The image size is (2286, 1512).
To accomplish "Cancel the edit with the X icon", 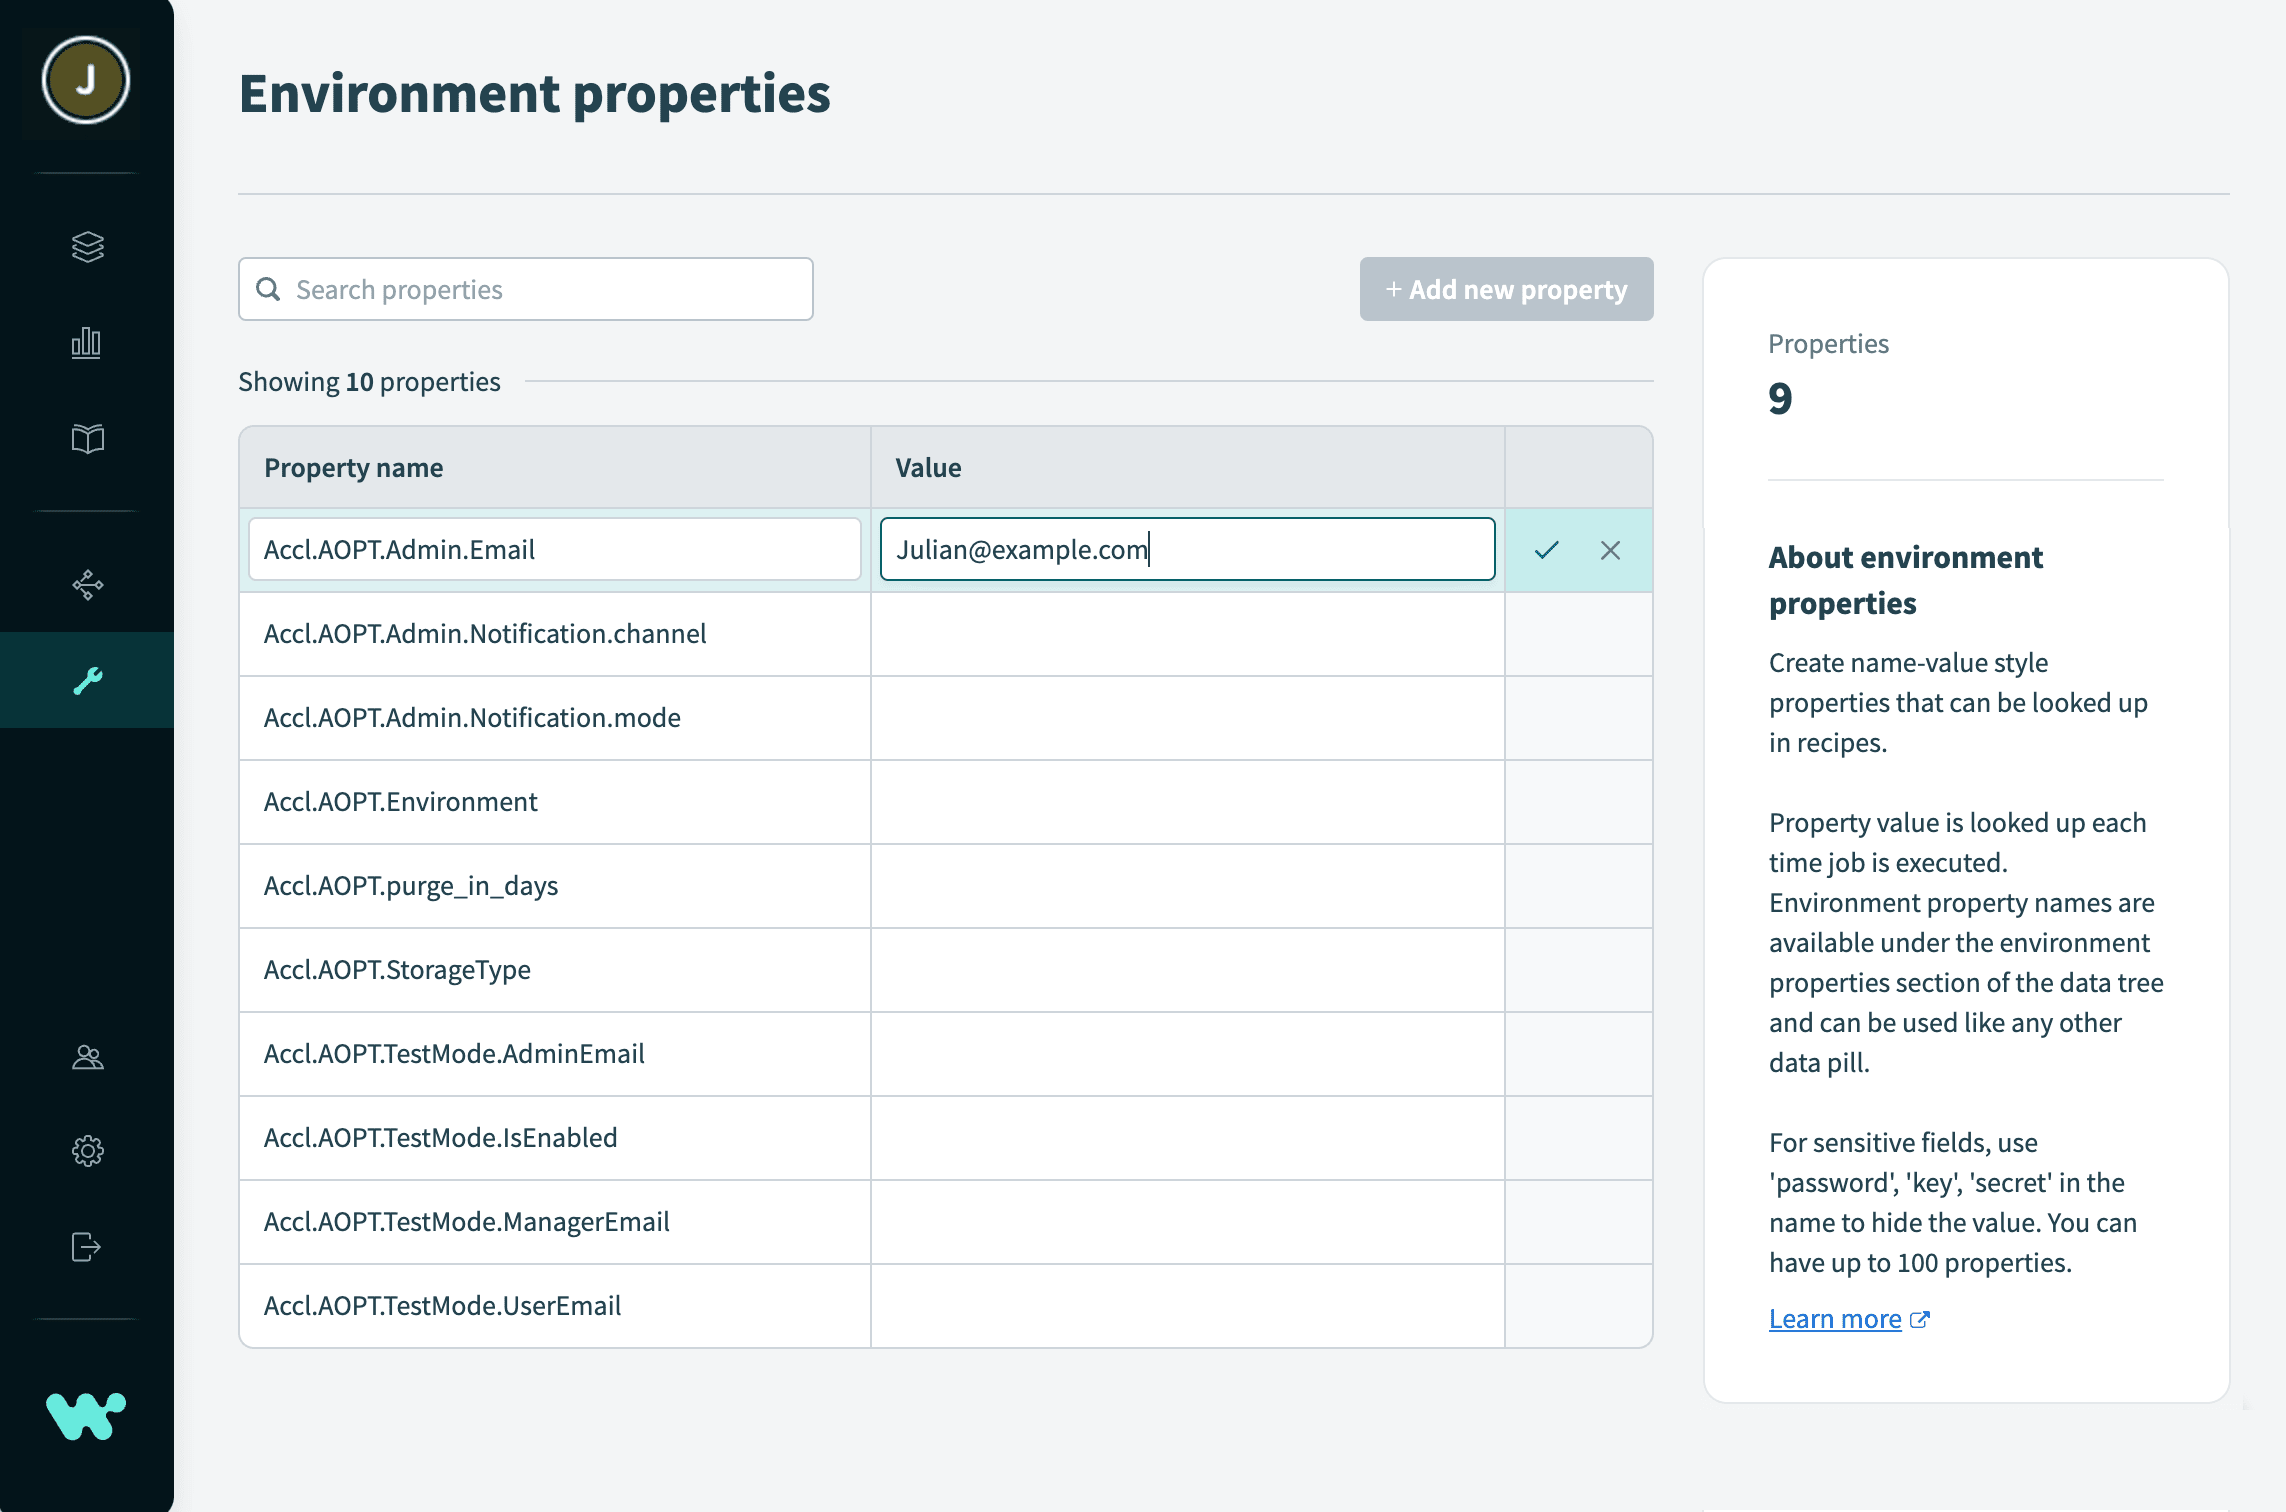I will click(1610, 549).
